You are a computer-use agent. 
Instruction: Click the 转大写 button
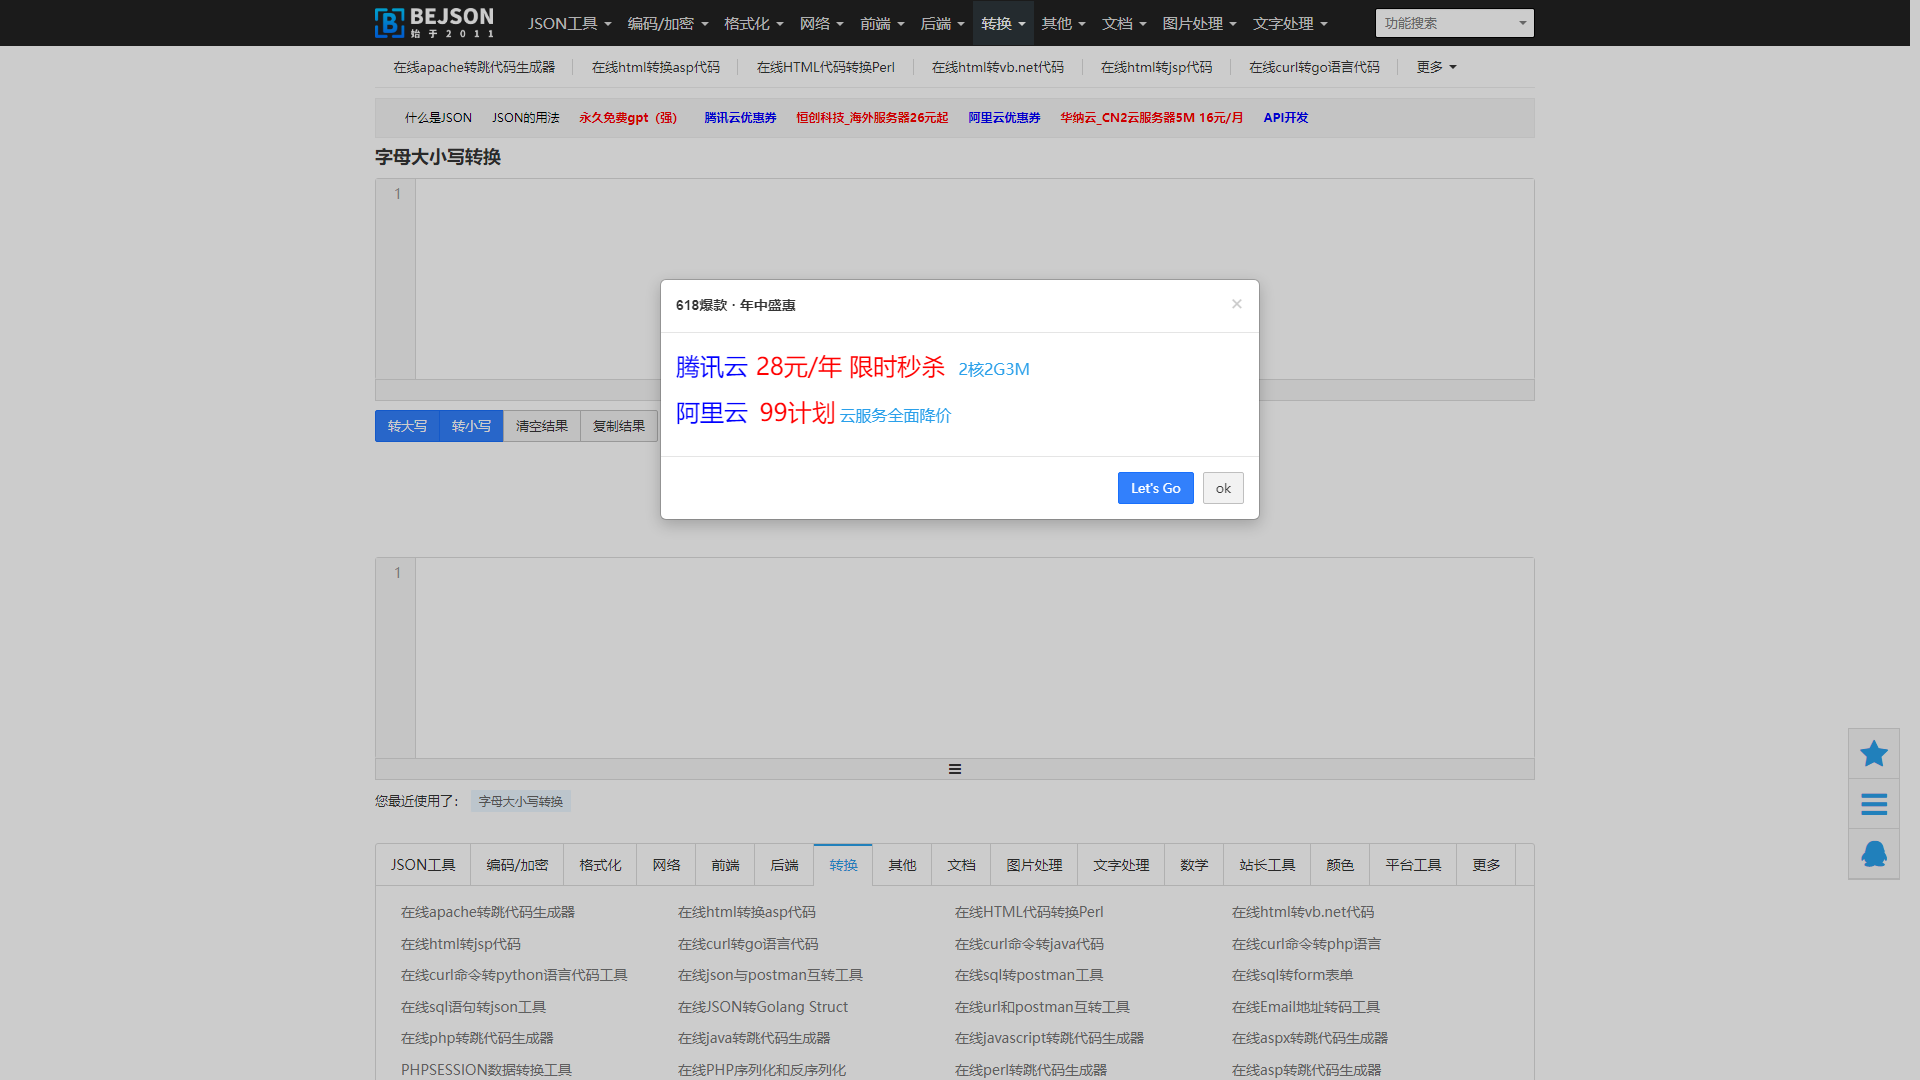coord(407,426)
